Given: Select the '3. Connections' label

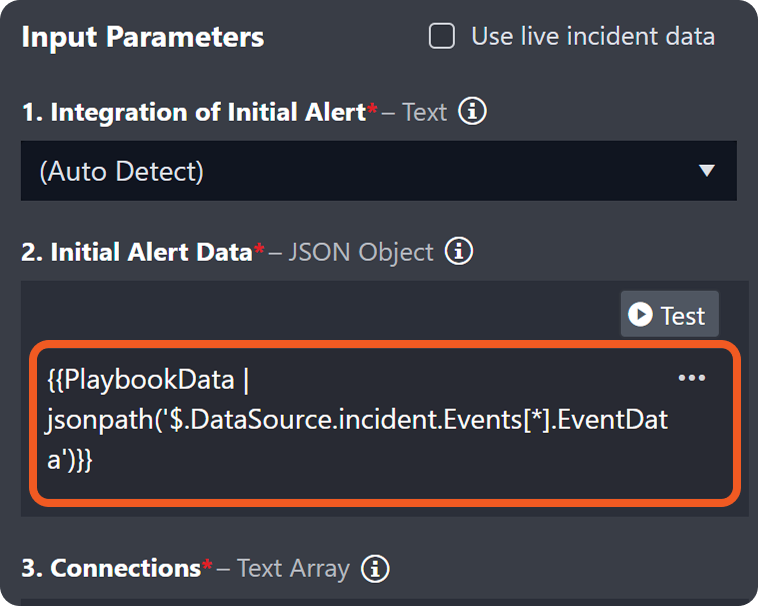Looking at the screenshot, I should [110, 569].
